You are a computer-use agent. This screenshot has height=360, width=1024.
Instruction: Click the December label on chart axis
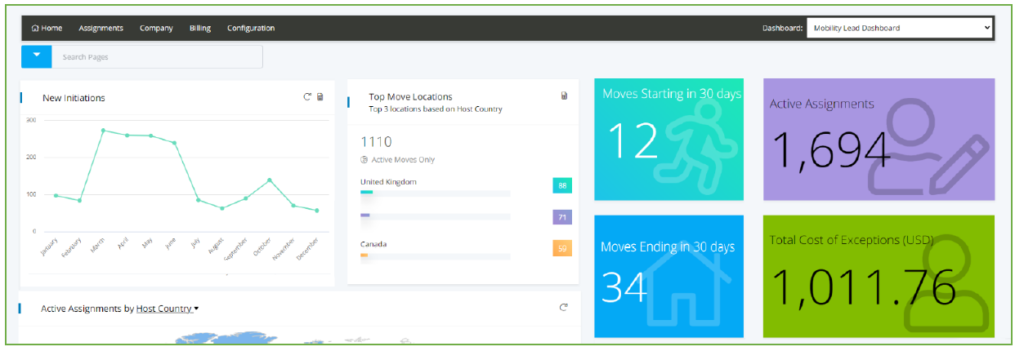(x=309, y=250)
